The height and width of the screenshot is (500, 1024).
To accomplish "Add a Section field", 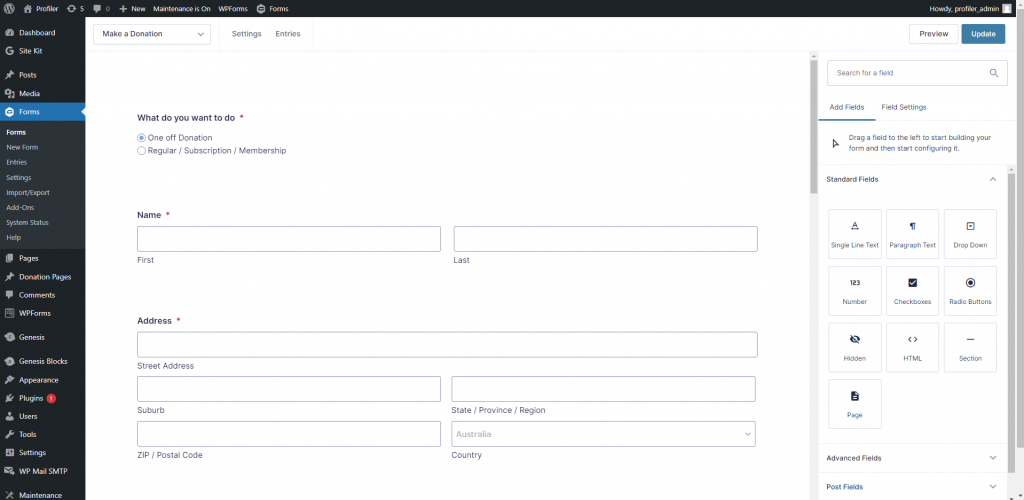I will 970,348.
